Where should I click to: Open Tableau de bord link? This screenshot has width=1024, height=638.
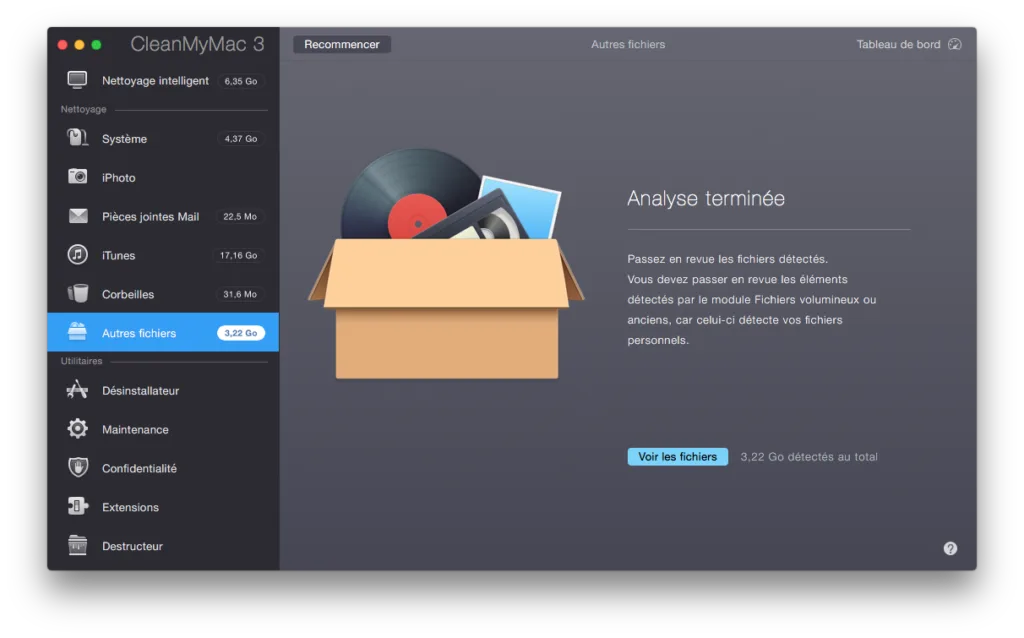[898, 44]
